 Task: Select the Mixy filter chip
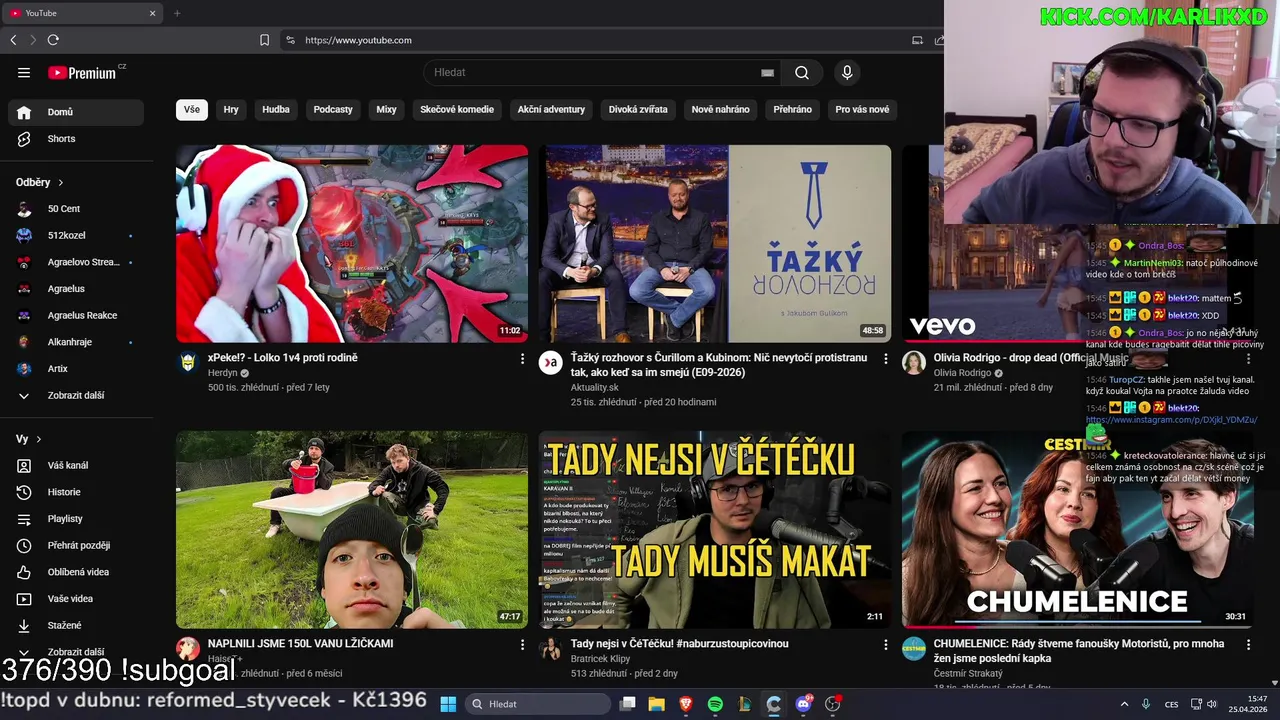[386, 109]
